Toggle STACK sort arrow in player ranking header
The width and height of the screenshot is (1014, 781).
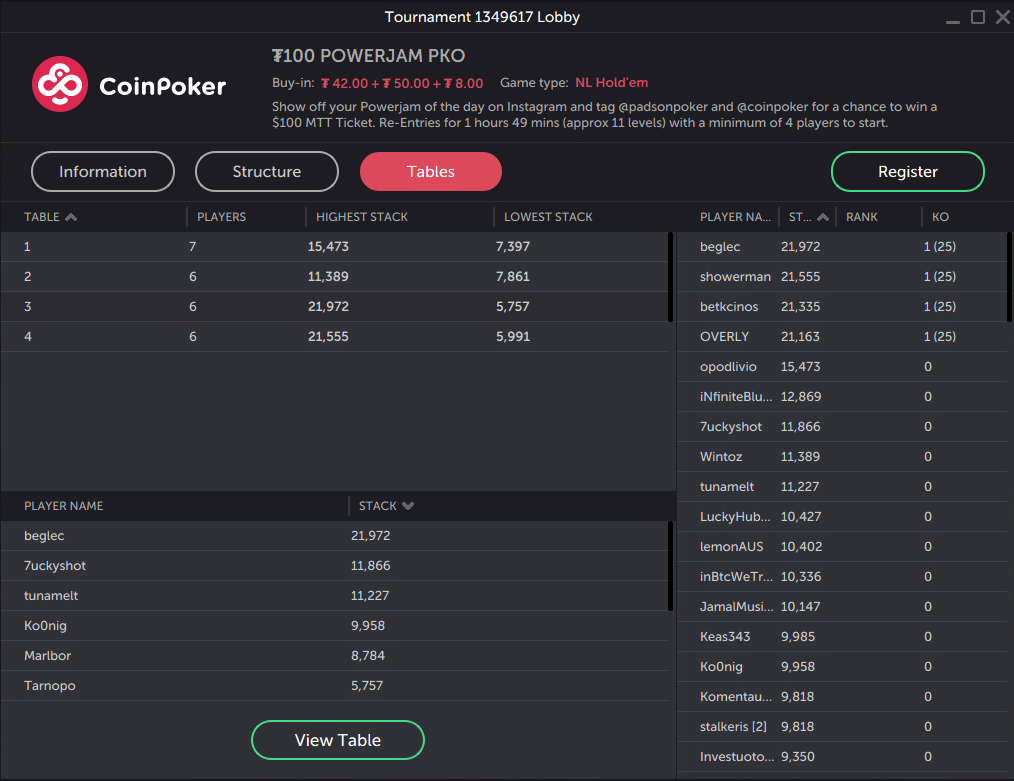click(x=823, y=217)
